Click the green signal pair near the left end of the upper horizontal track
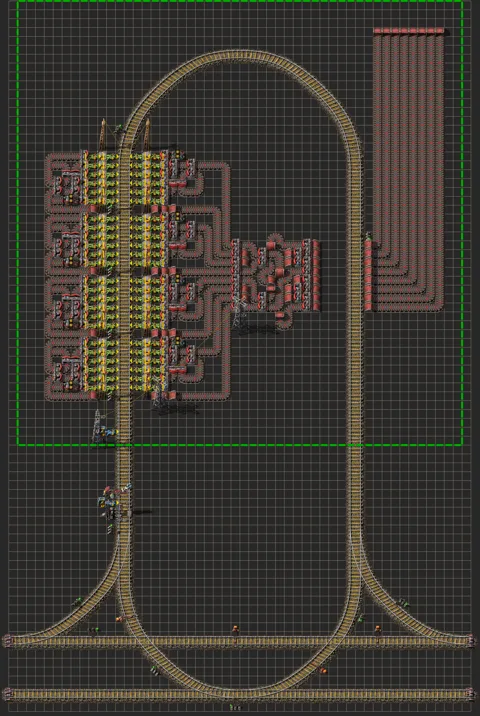 point(93,631)
